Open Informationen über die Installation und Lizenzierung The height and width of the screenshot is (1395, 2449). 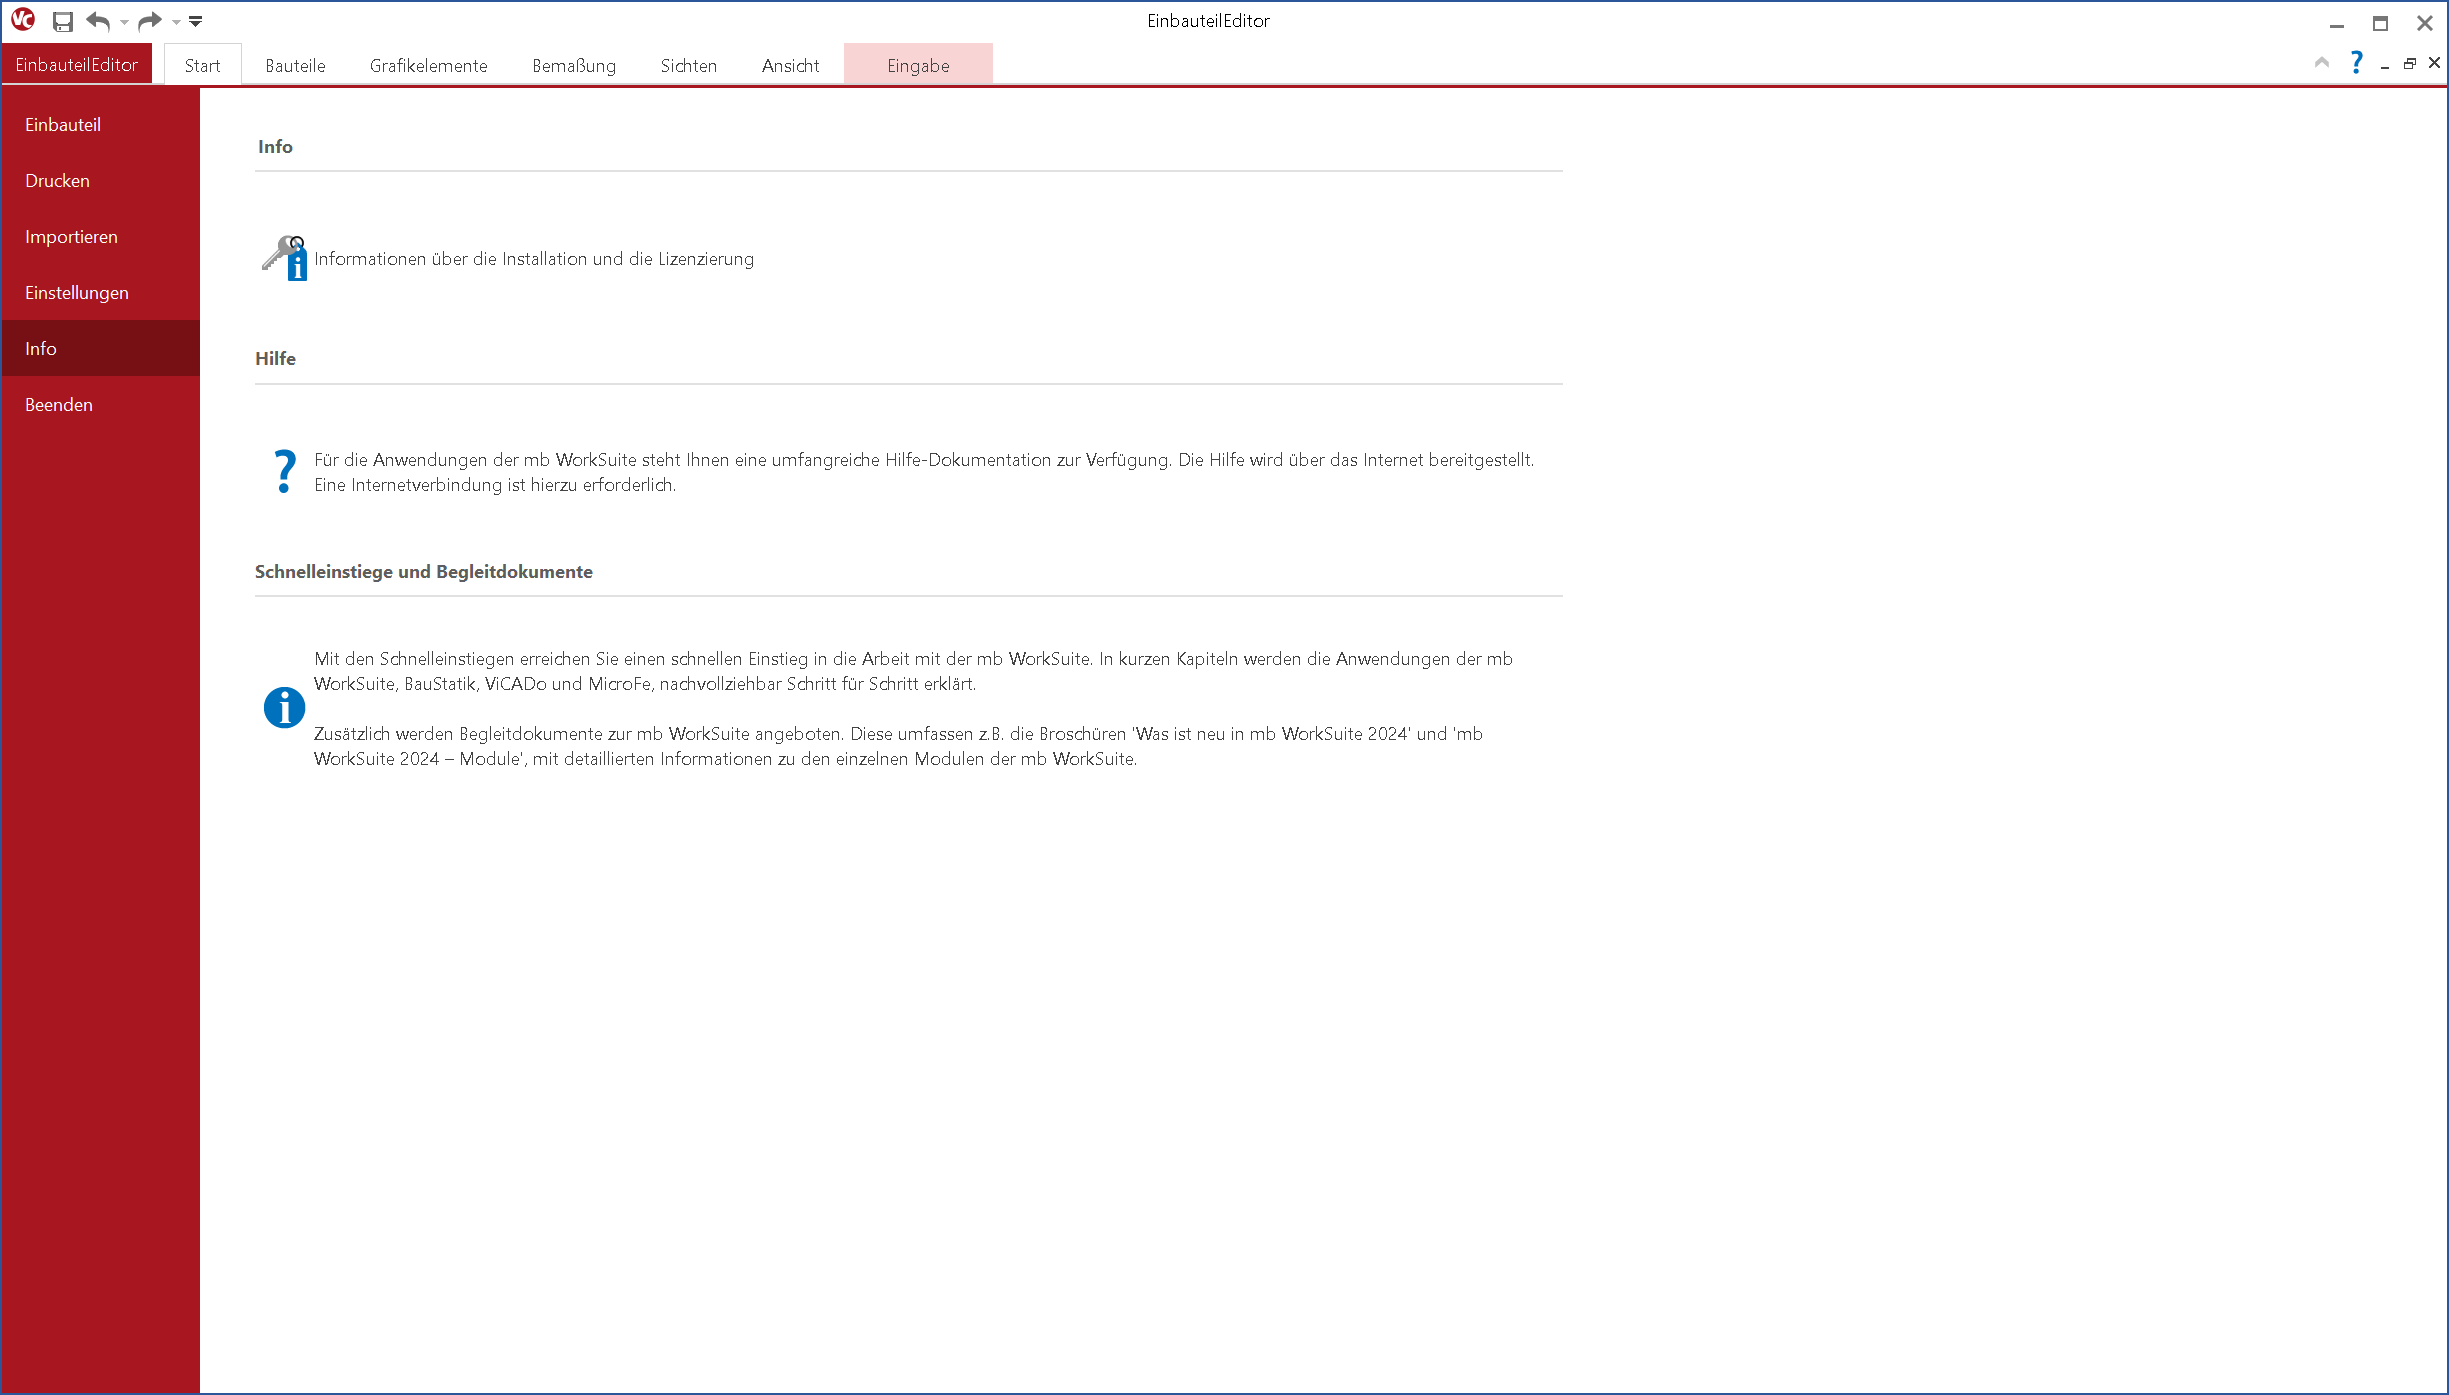pos(534,259)
